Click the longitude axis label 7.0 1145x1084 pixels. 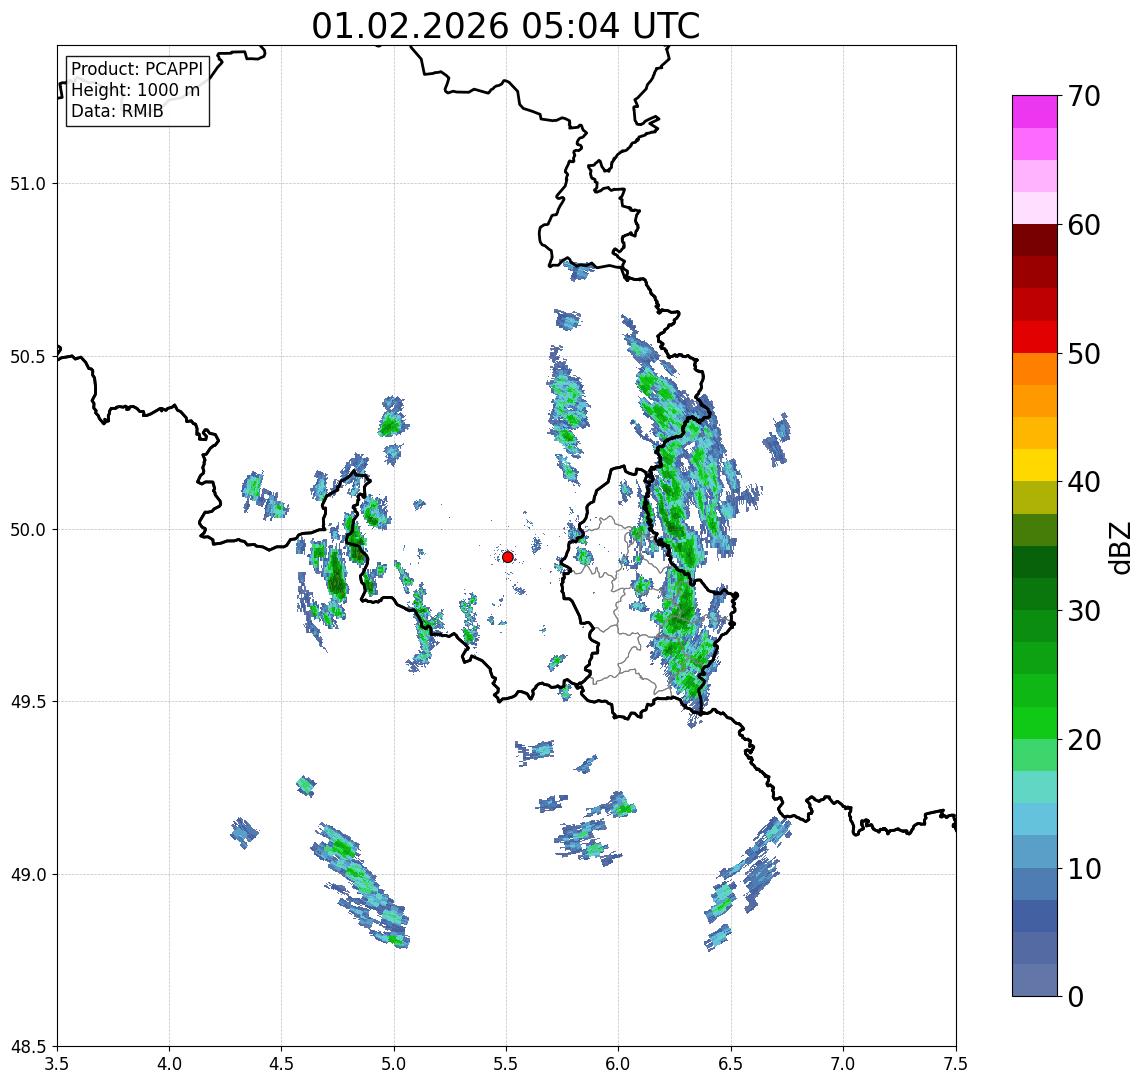[x=843, y=1064]
